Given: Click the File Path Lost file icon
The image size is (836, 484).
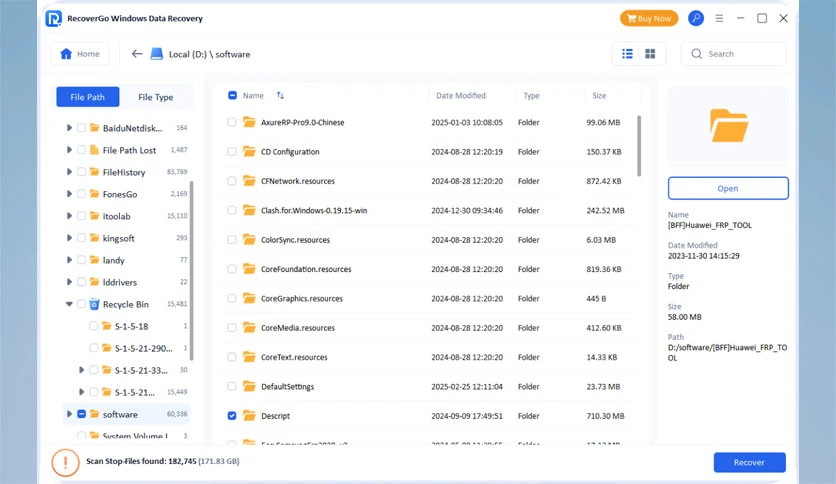Looking at the screenshot, I should pos(94,150).
